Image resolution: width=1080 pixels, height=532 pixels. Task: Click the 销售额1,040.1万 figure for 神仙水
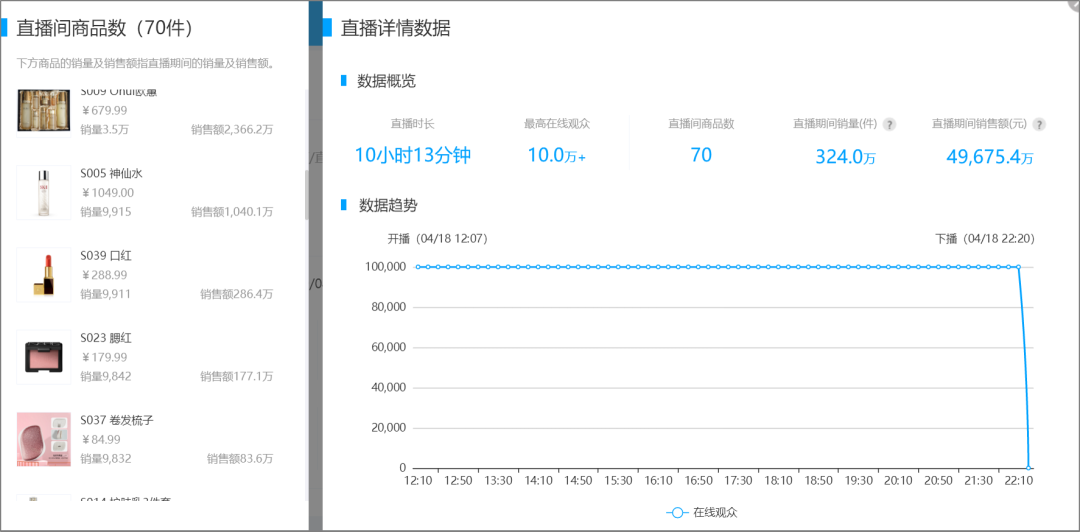[232, 212]
